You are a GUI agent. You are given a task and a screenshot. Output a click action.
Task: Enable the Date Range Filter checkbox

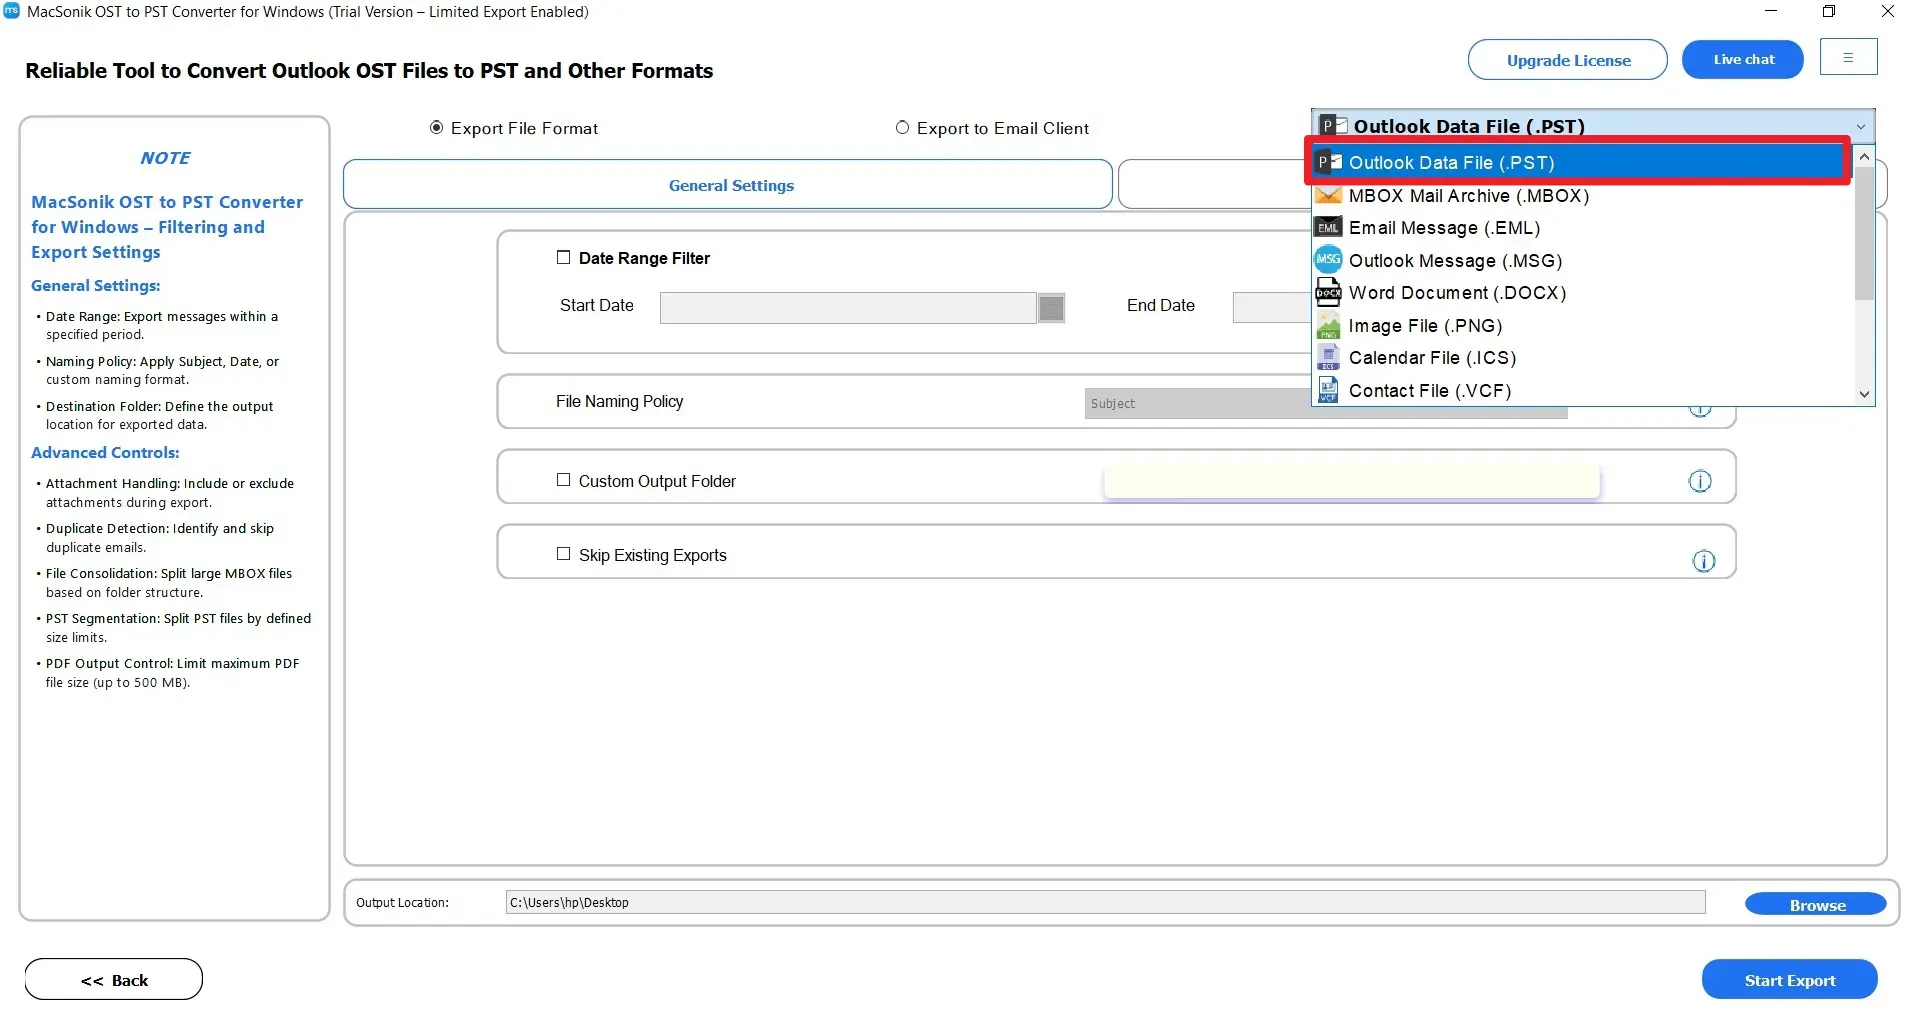(x=563, y=257)
